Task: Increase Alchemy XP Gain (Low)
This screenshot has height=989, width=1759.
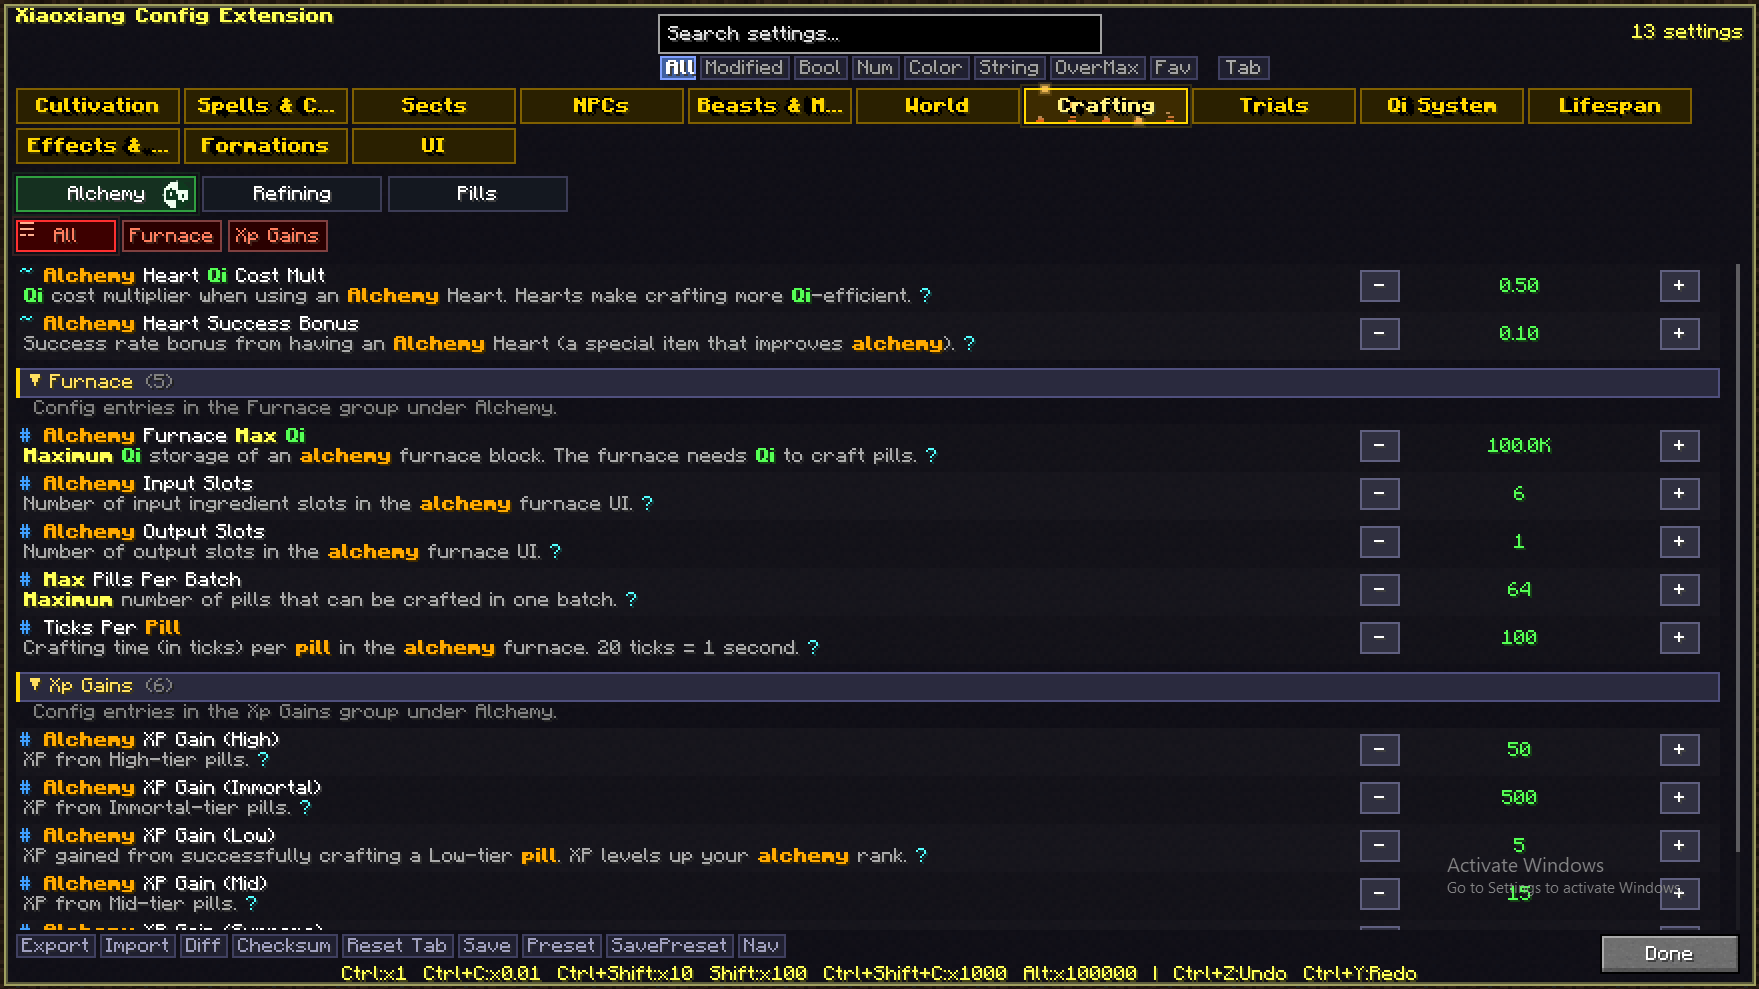Action: [1679, 846]
